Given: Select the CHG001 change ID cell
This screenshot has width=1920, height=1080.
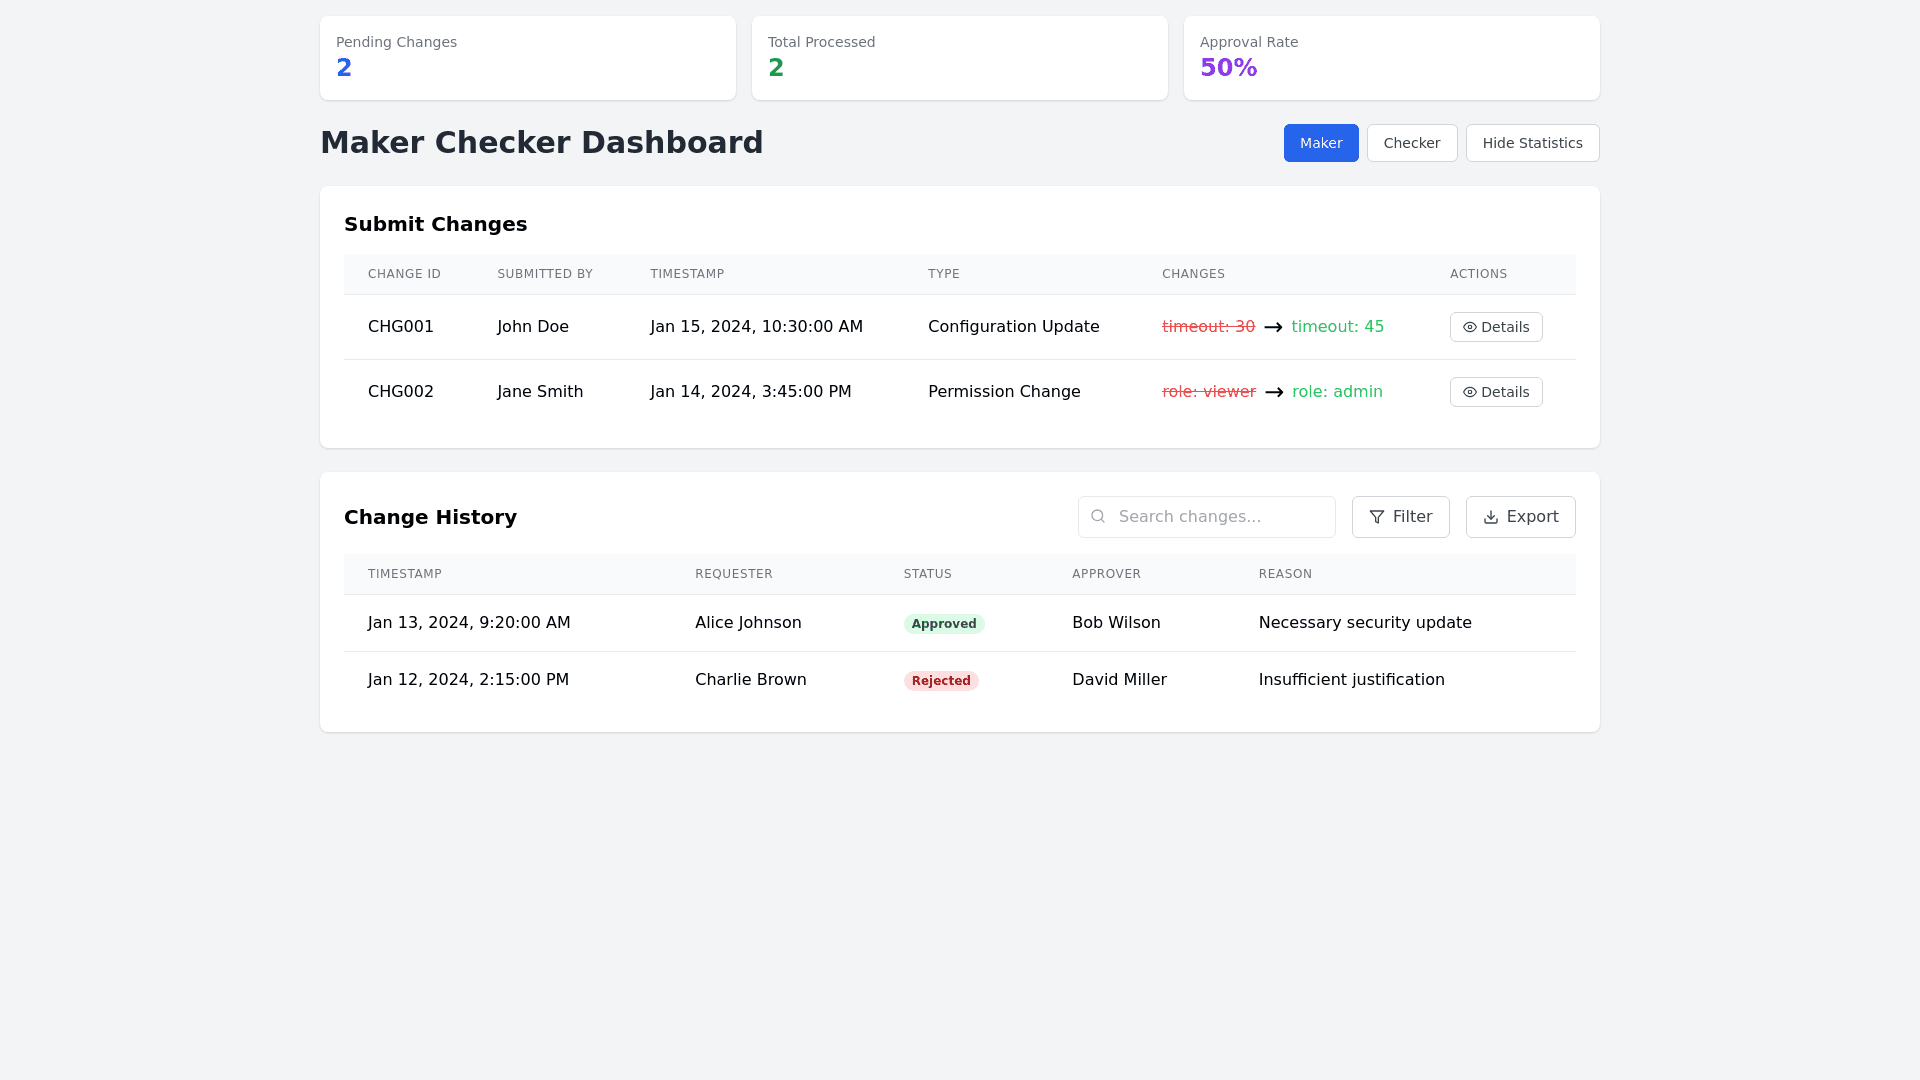Looking at the screenshot, I should 400,327.
